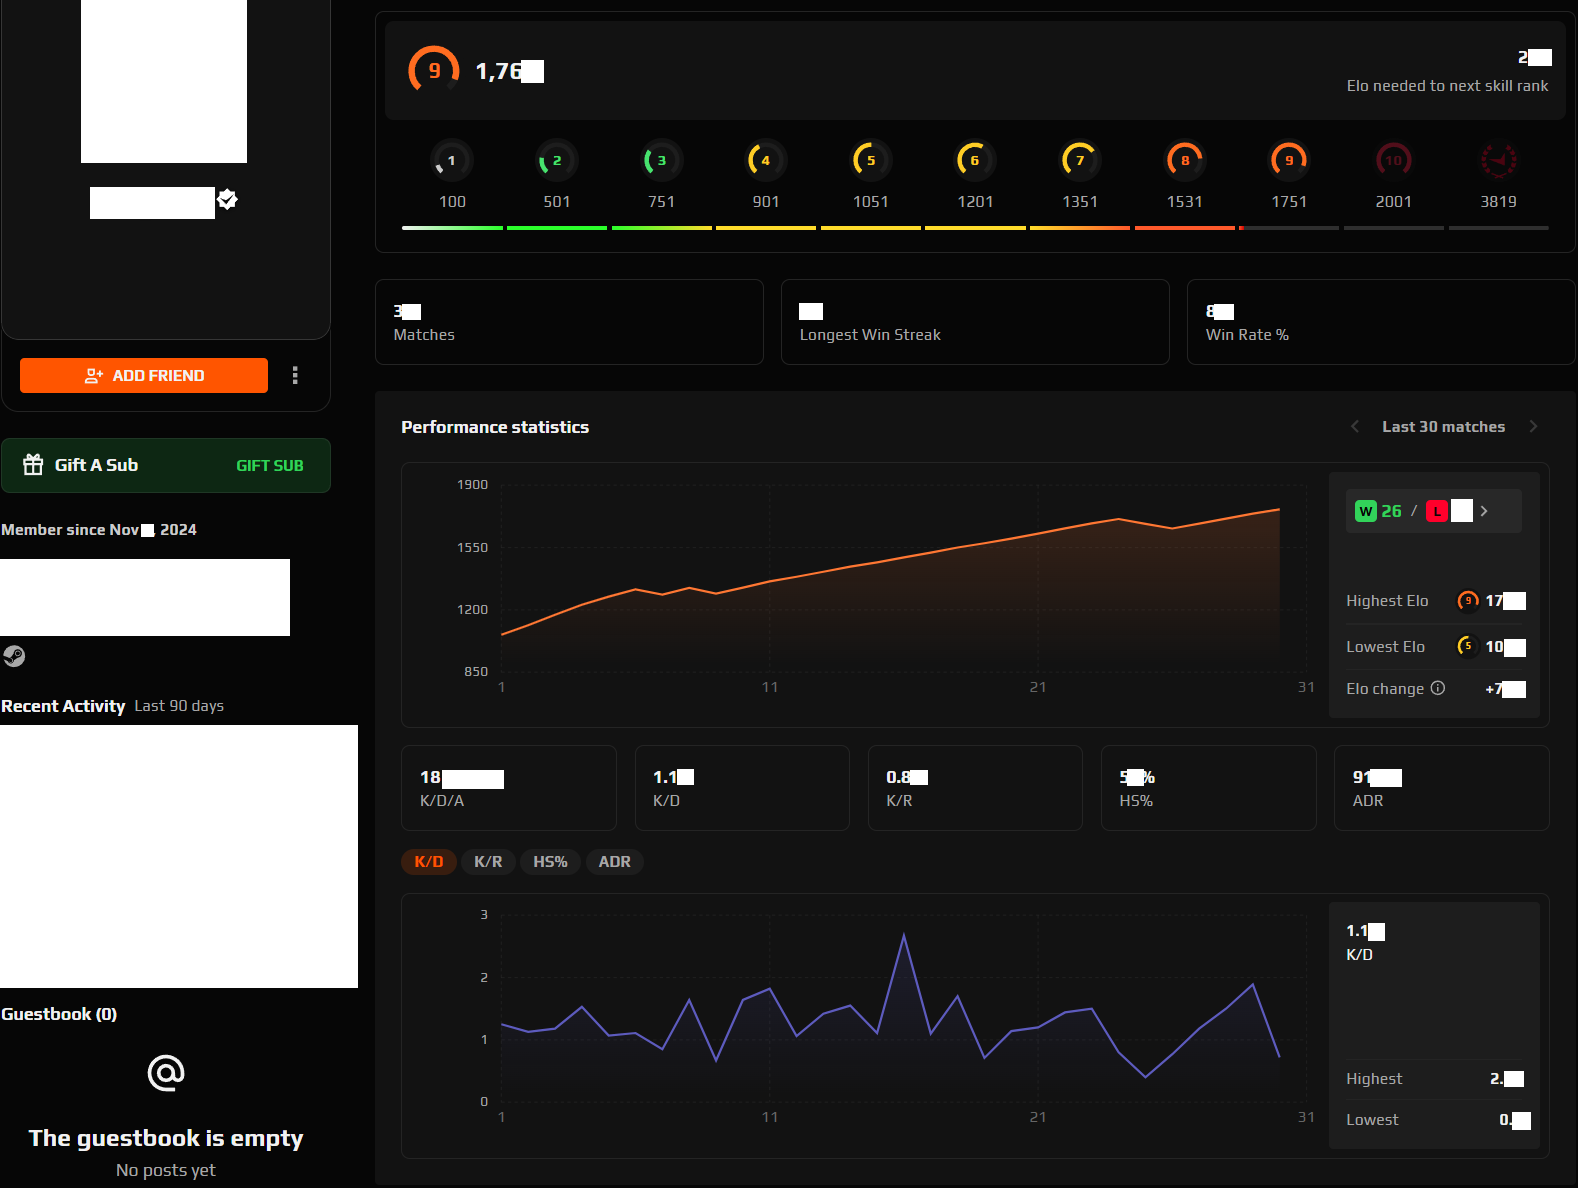
Task: Click the skill level 10 badge icon
Action: click(1393, 160)
